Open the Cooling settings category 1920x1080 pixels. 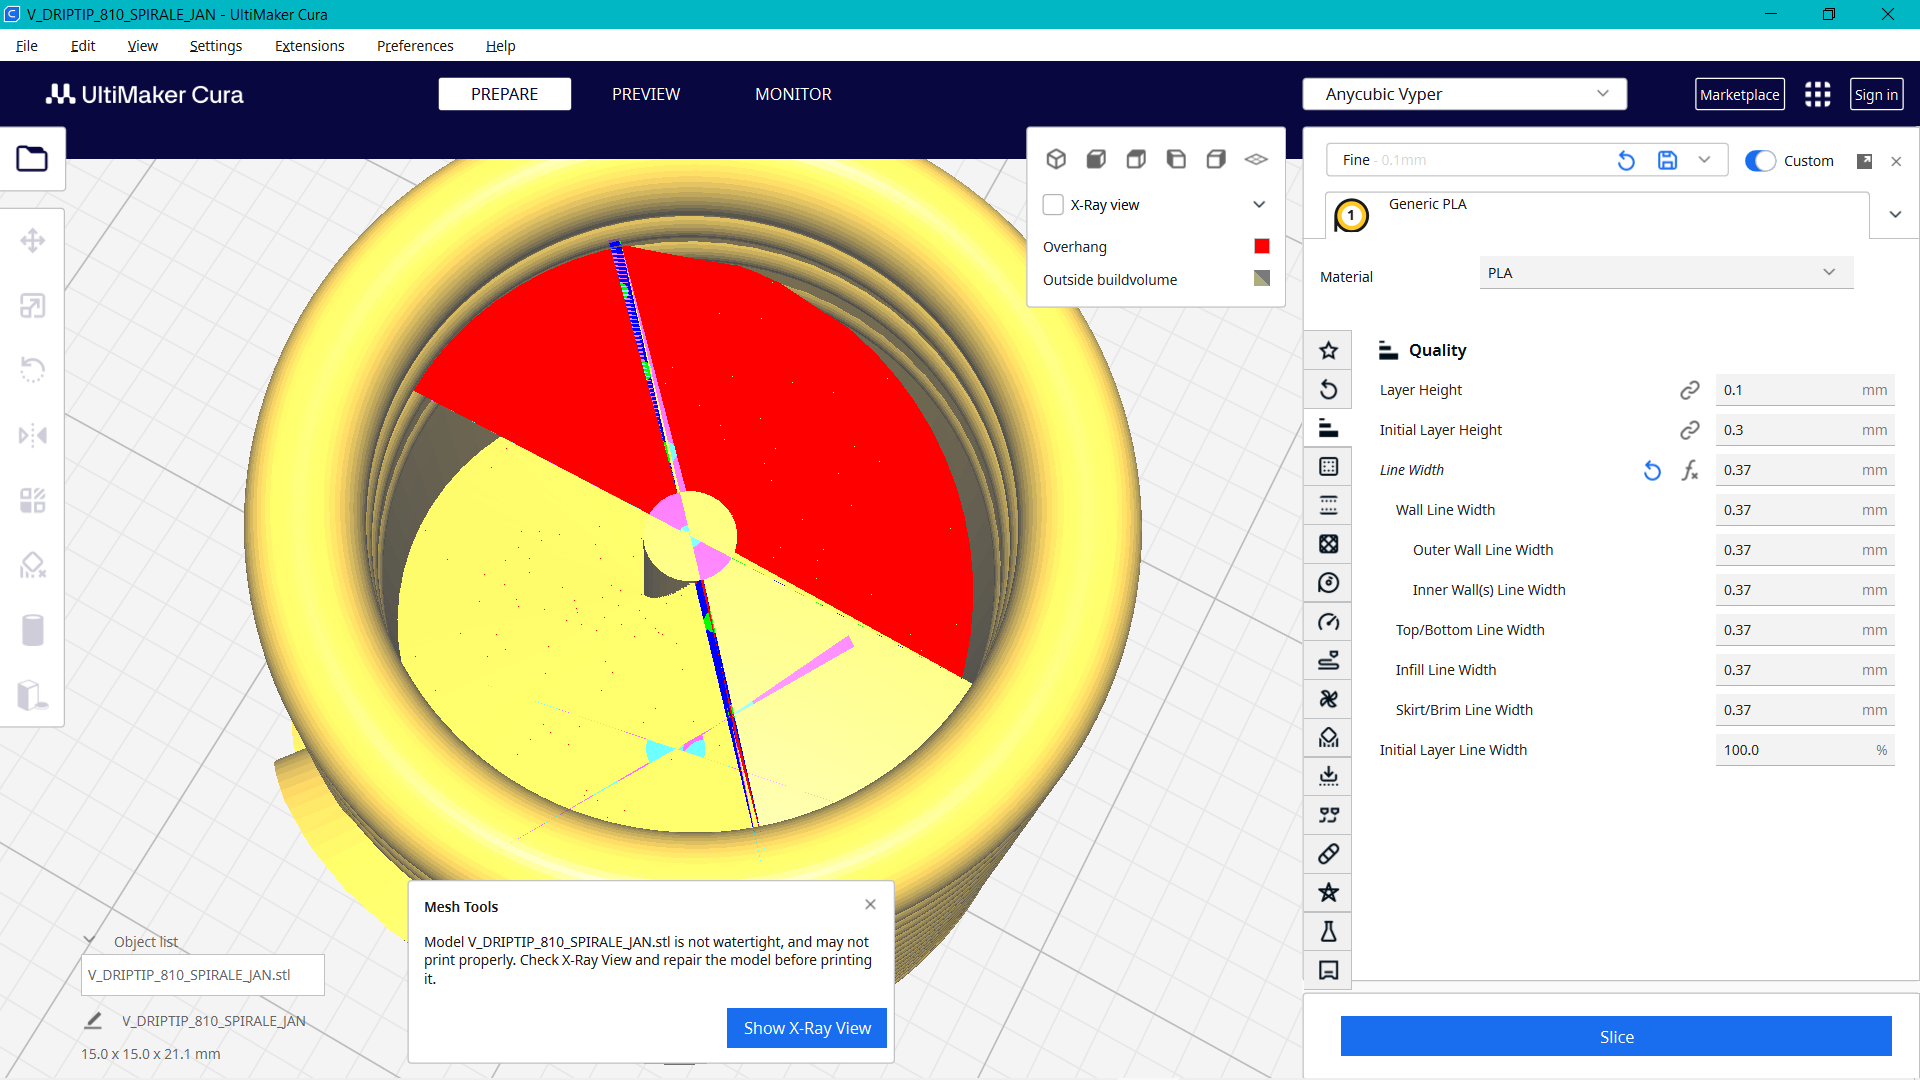tap(1328, 699)
